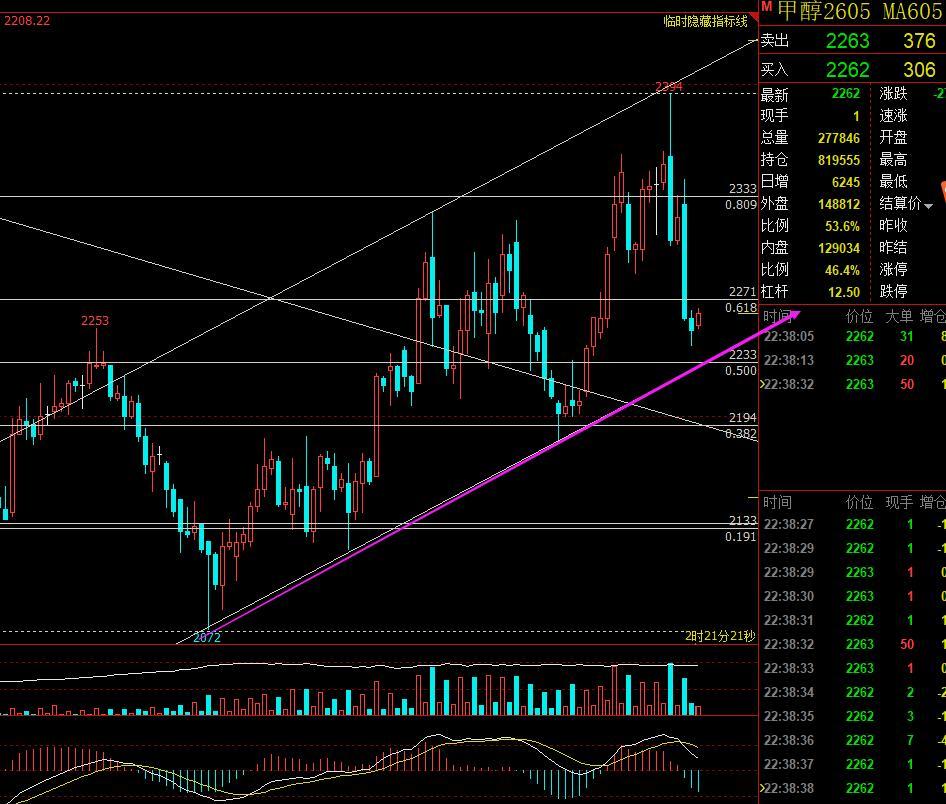Click the 日增 value 6245

click(x=845, y=182)
